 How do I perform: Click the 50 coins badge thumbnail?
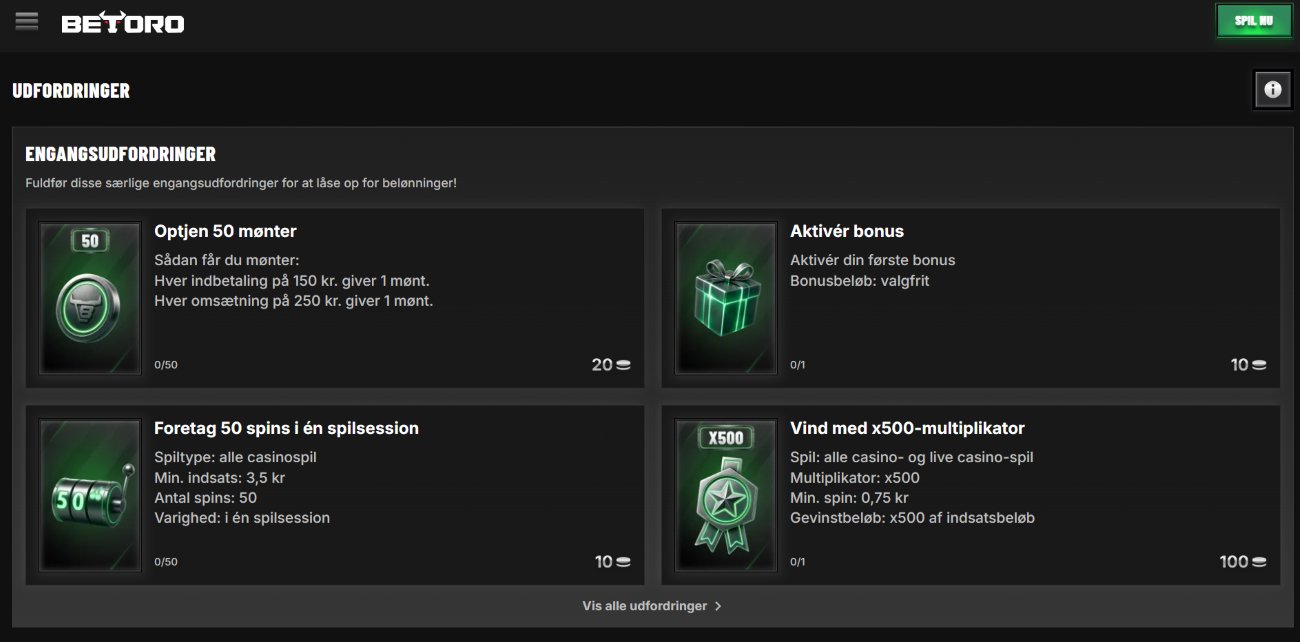coord(90,297)
